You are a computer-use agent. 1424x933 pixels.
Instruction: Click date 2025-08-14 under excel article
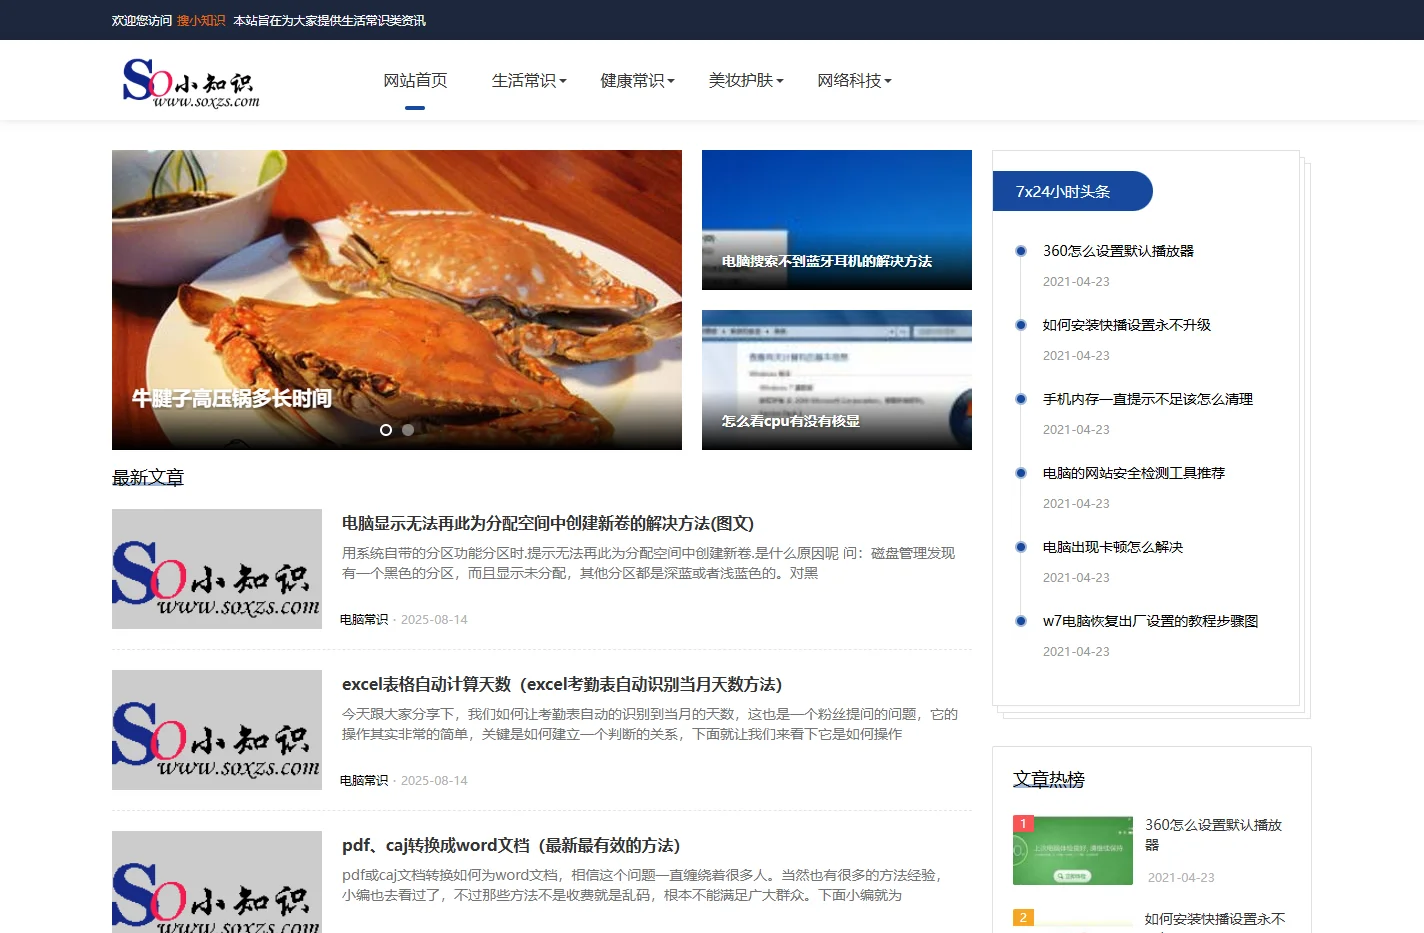[434, 781]
